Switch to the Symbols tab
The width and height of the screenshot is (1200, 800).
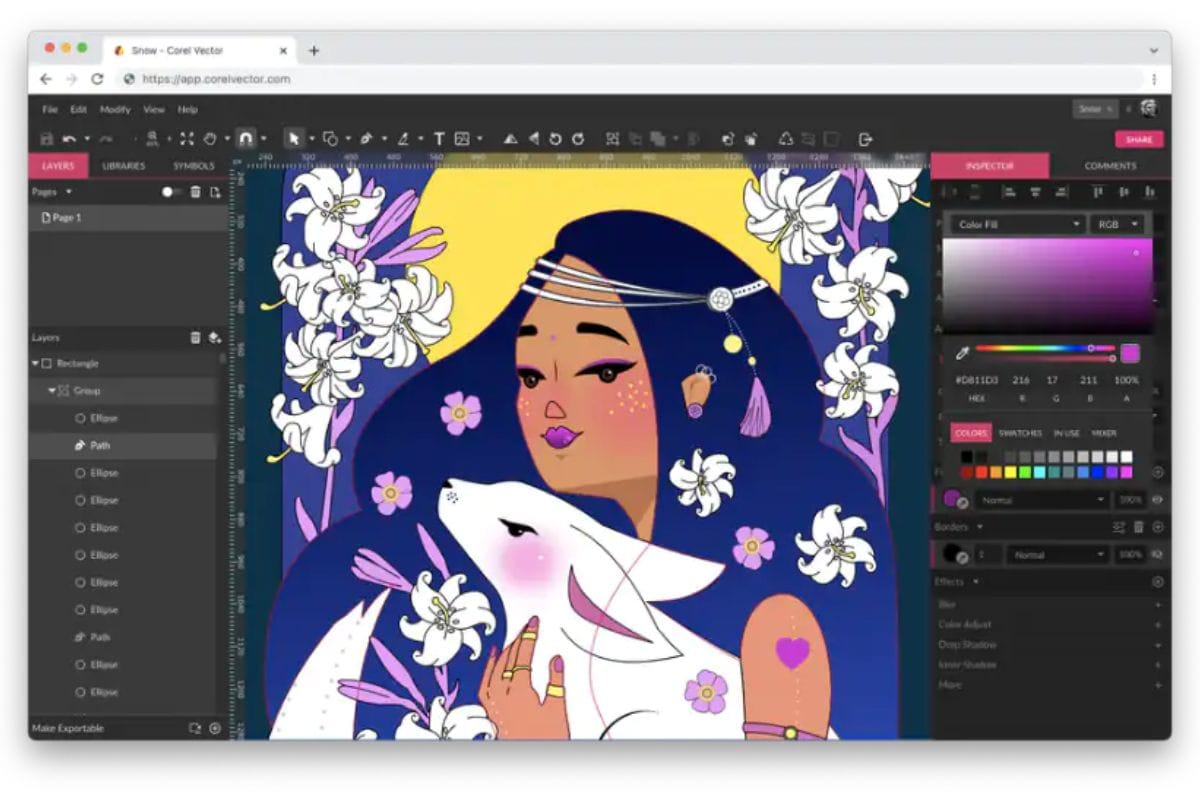coord(194,166)
